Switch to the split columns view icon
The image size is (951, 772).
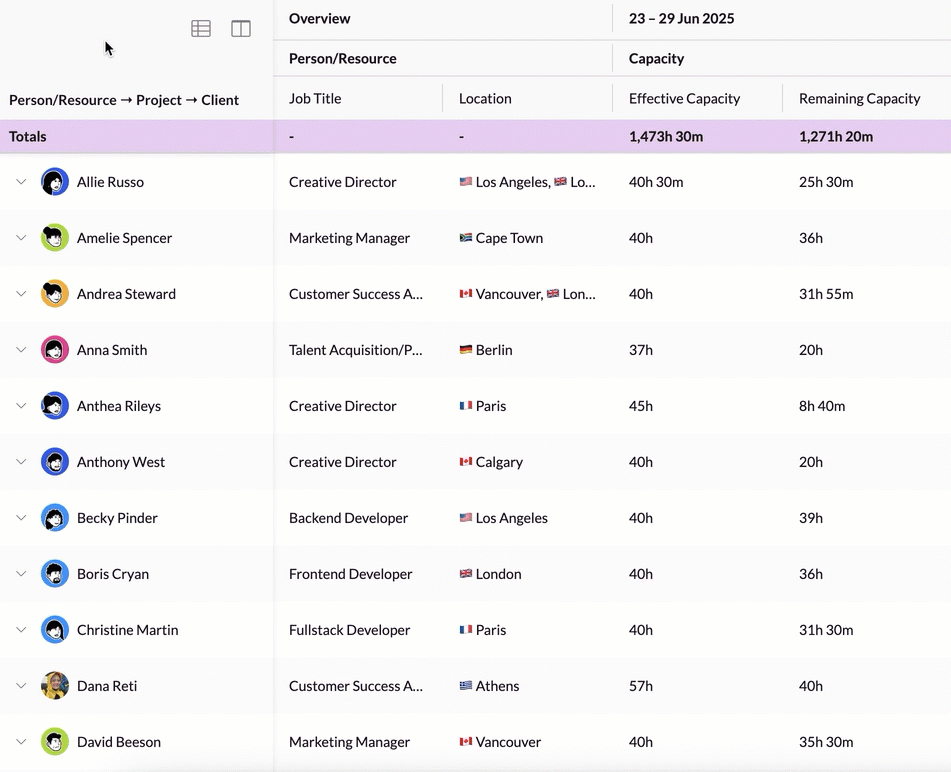tap(241, 29)
